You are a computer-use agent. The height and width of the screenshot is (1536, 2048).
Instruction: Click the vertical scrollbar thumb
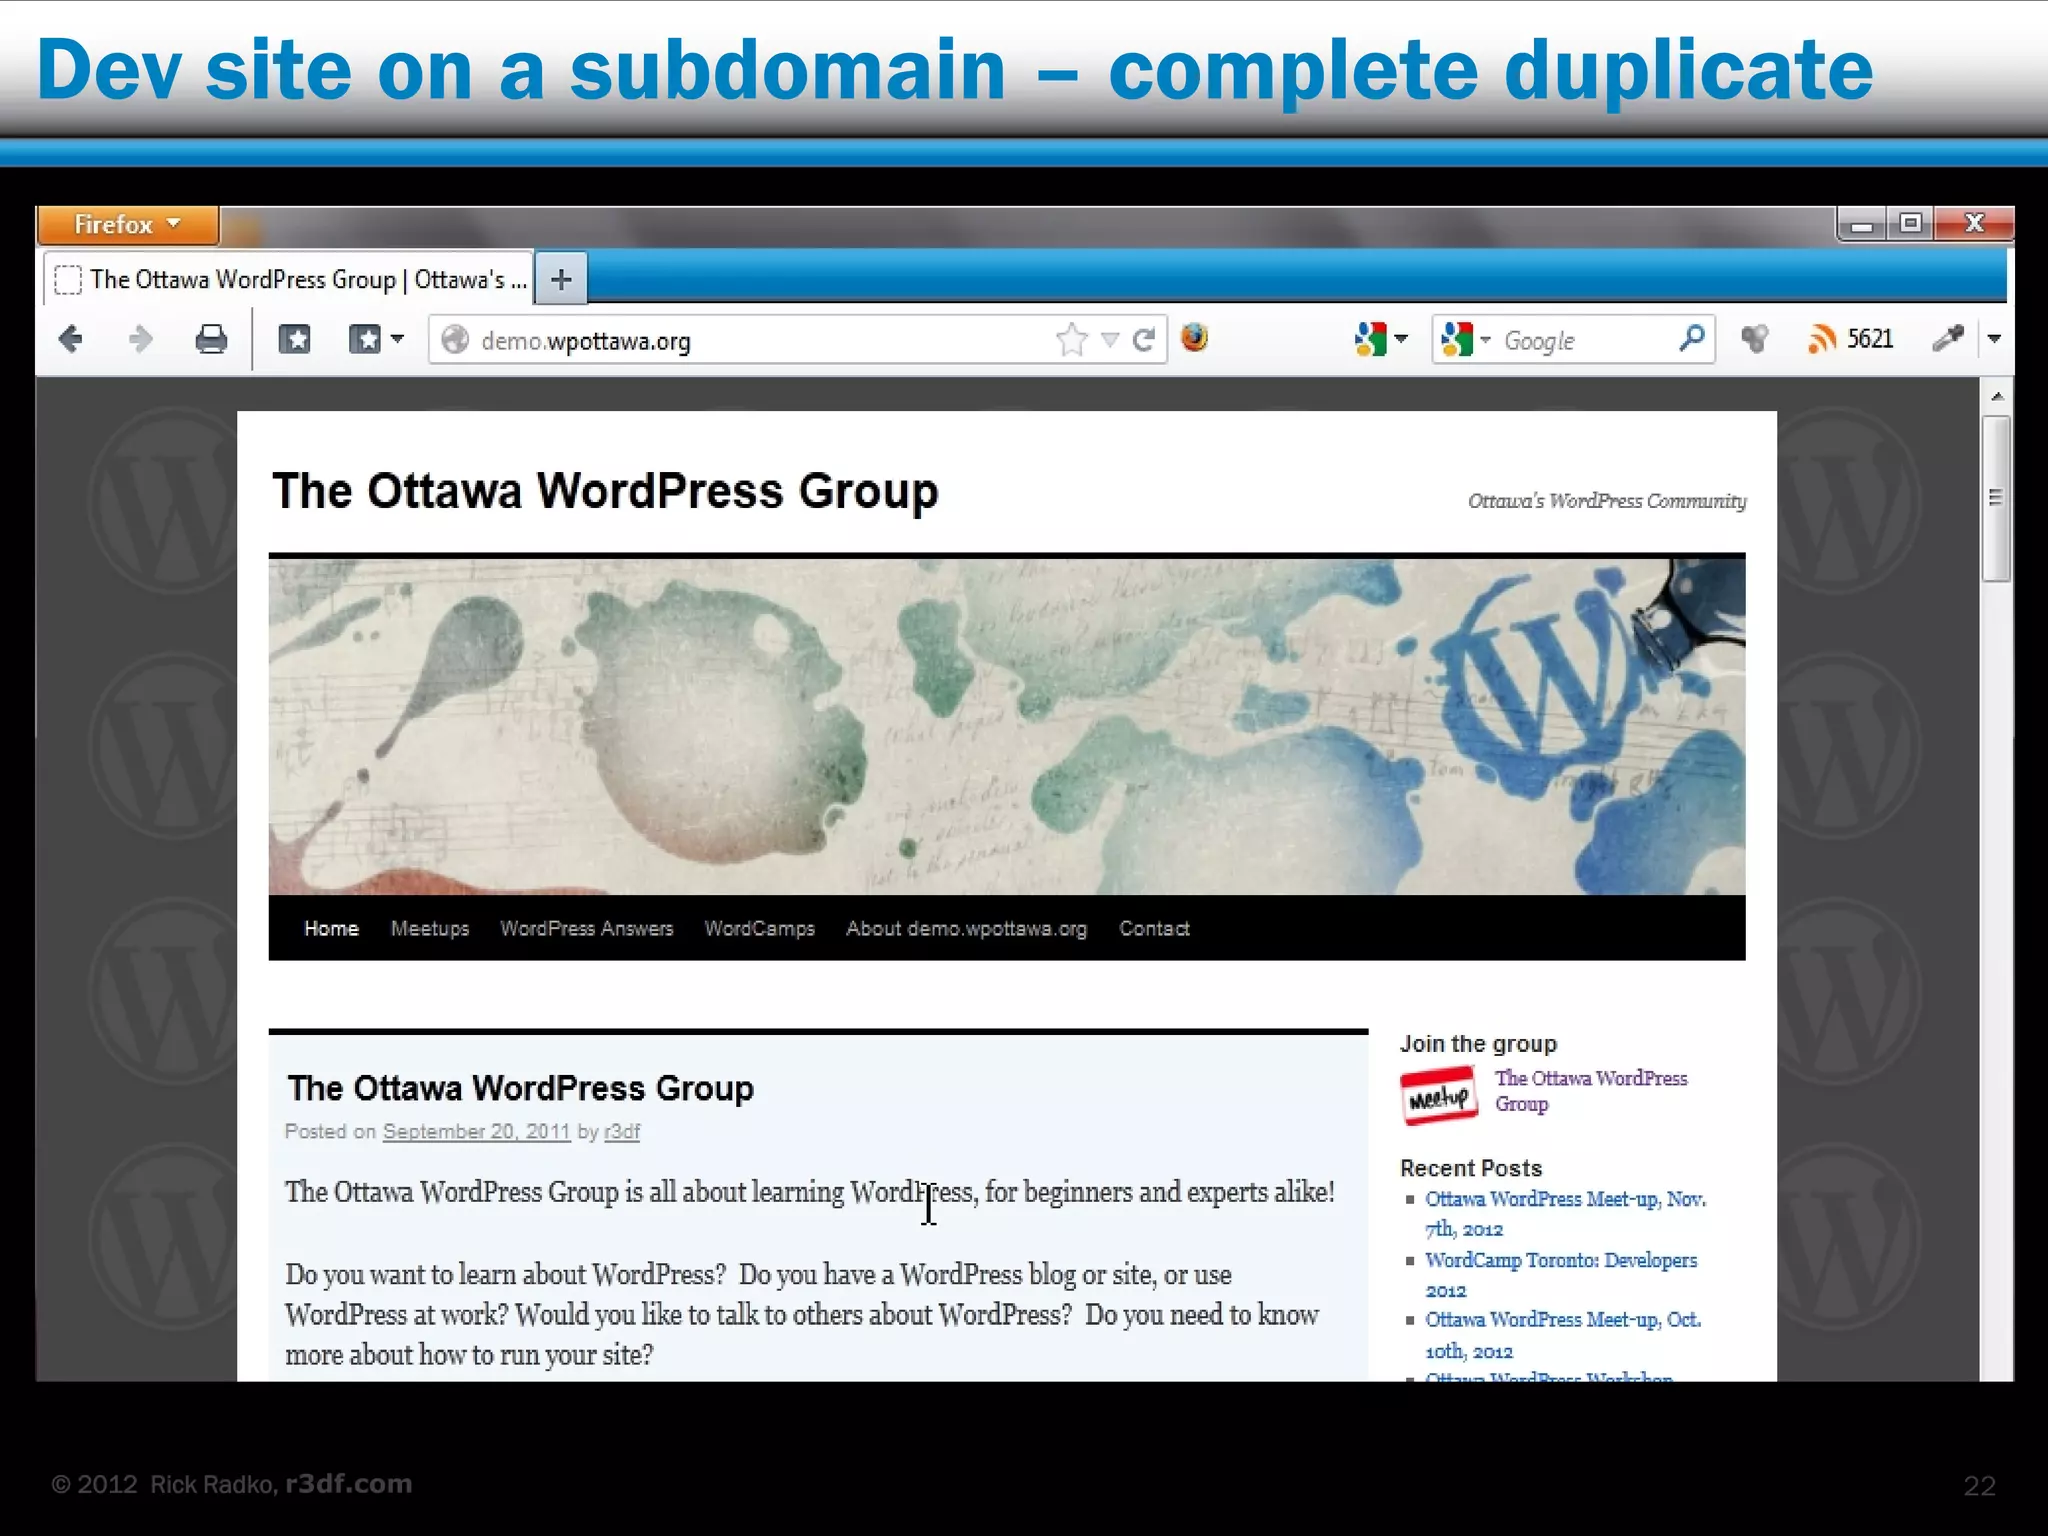coord(1997,498)
